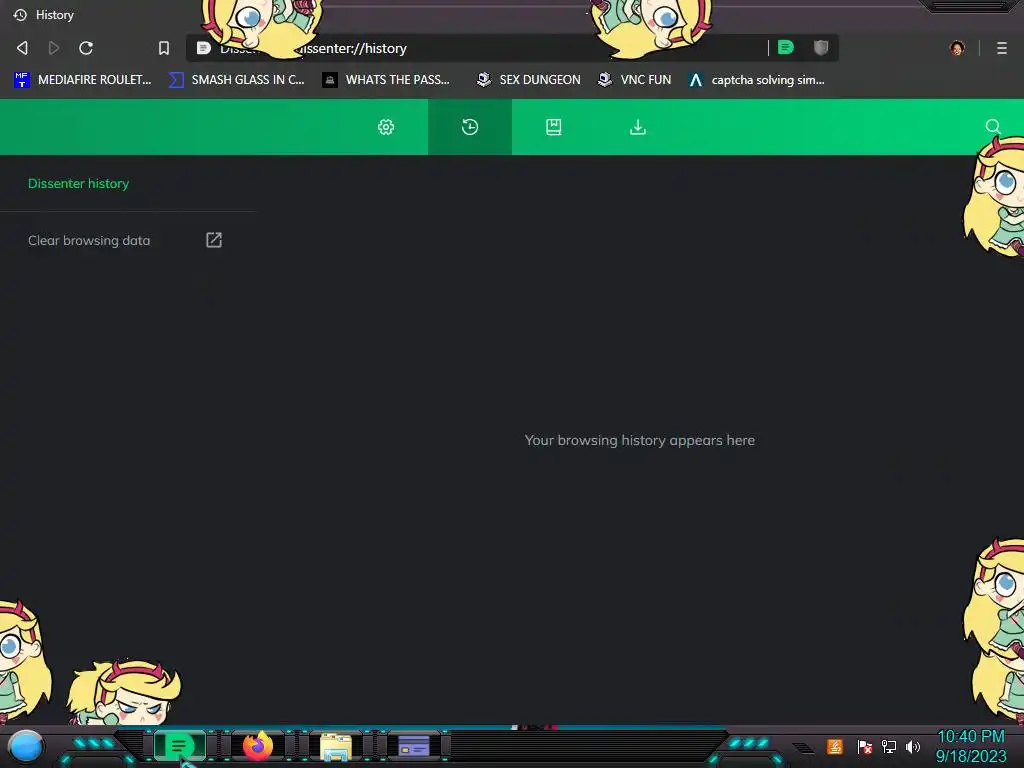The width and height of the screenshot is (1024, 768).
Task: Go back using the browser back arrow
Action: [x=22, y=48]
